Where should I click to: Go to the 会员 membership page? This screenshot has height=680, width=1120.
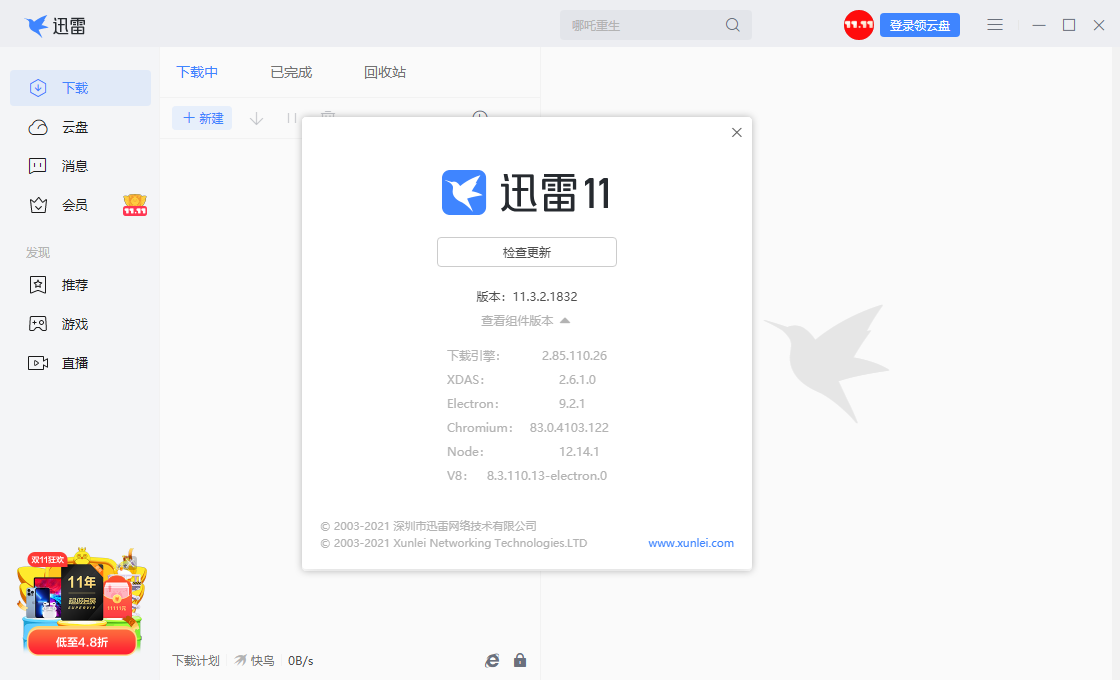pyautogui.click(x=74, y=205)
